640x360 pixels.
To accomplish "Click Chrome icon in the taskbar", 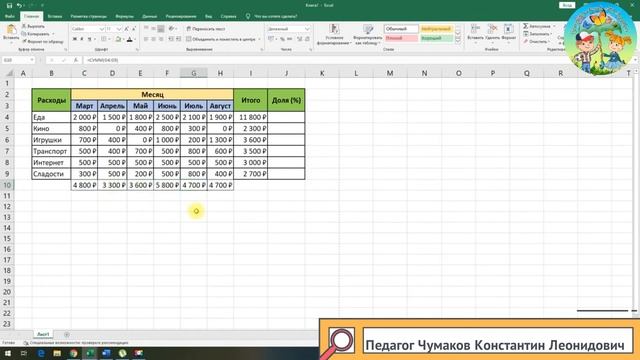I will click(x=73, y=353).
